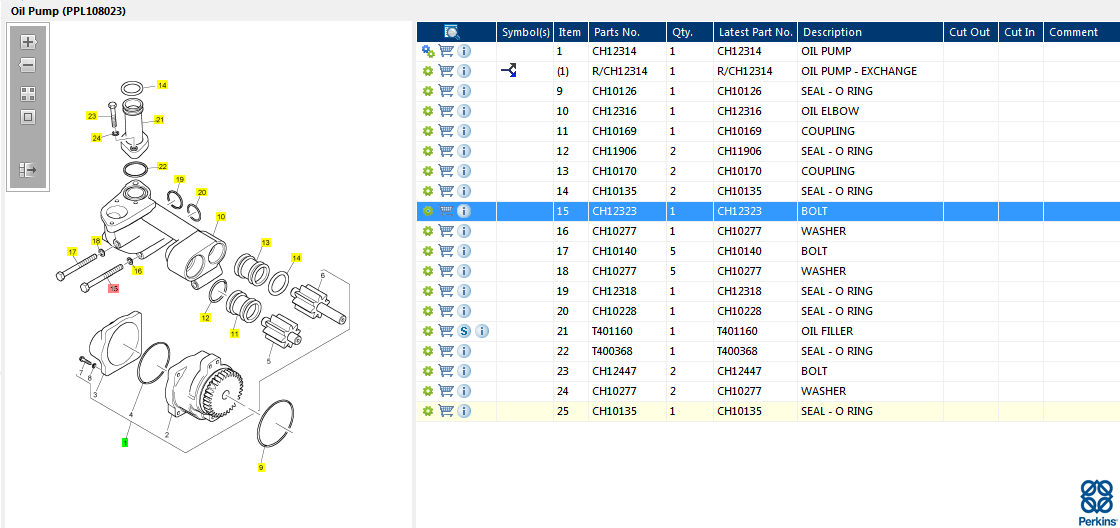Select green callout 1 on the diagram
Image resolution: width=1120 pixels, height=528 pixels.
[125, 442]
